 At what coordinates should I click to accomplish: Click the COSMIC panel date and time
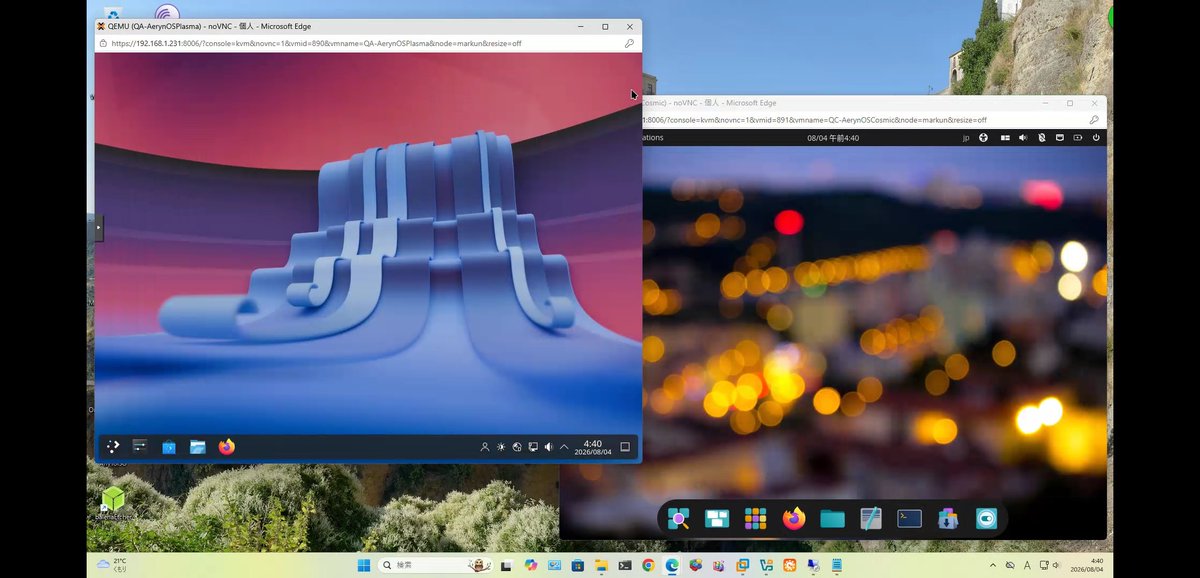tap(833, 138)
